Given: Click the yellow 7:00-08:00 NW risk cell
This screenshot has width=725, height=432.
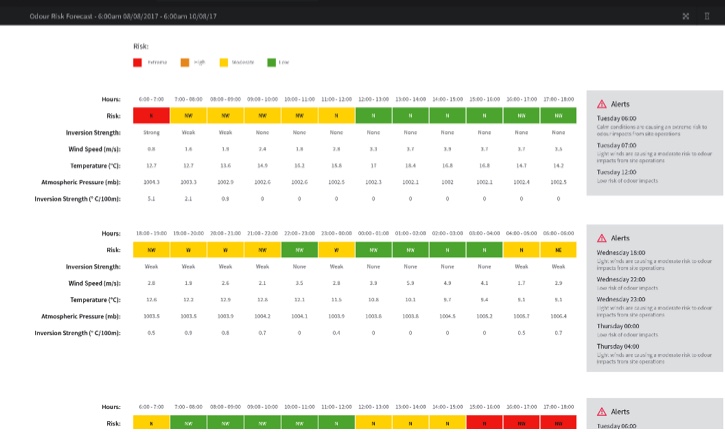Looking at the screenshot, I should tap(188, 116).
